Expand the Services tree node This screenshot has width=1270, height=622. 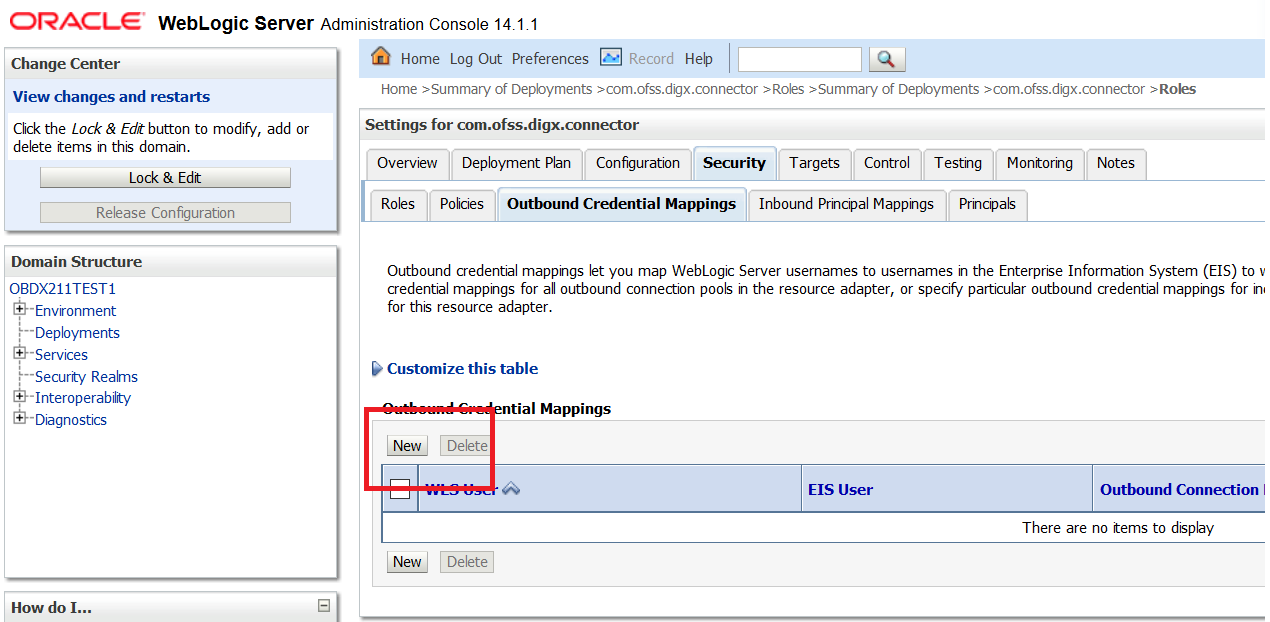pyautogui.click(x=19, y=353)
